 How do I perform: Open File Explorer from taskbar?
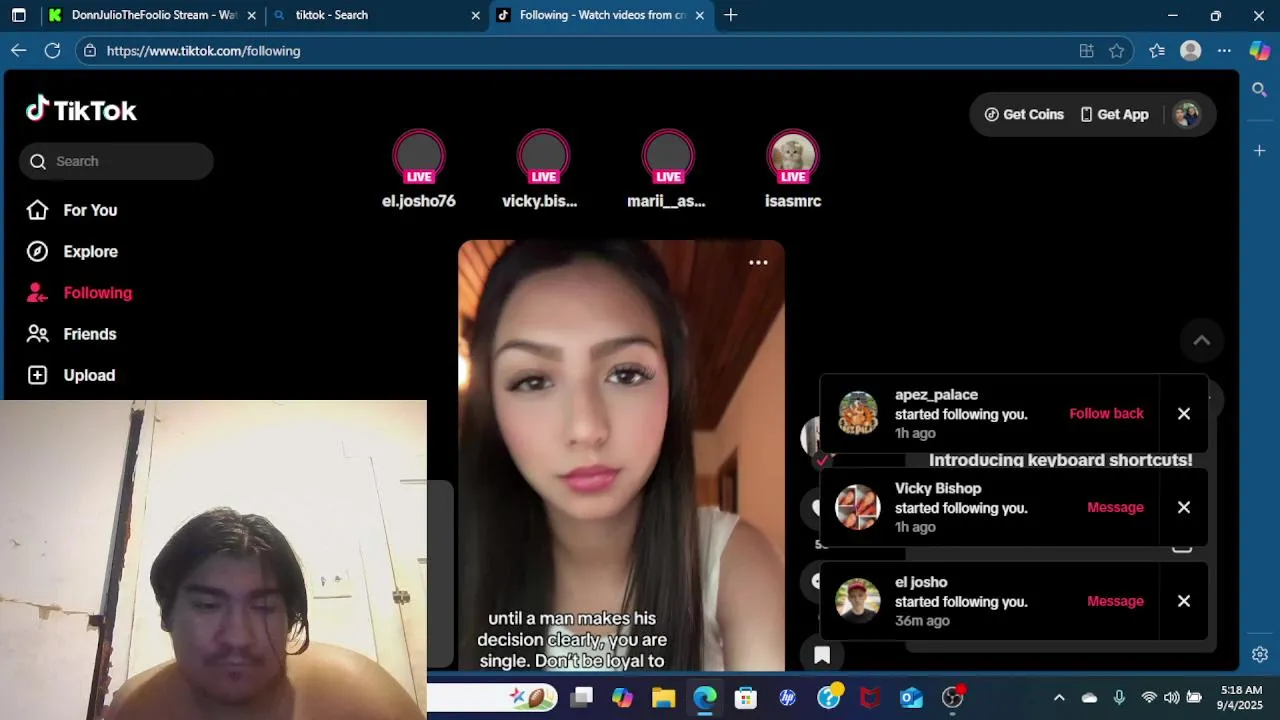pos(664,697)
